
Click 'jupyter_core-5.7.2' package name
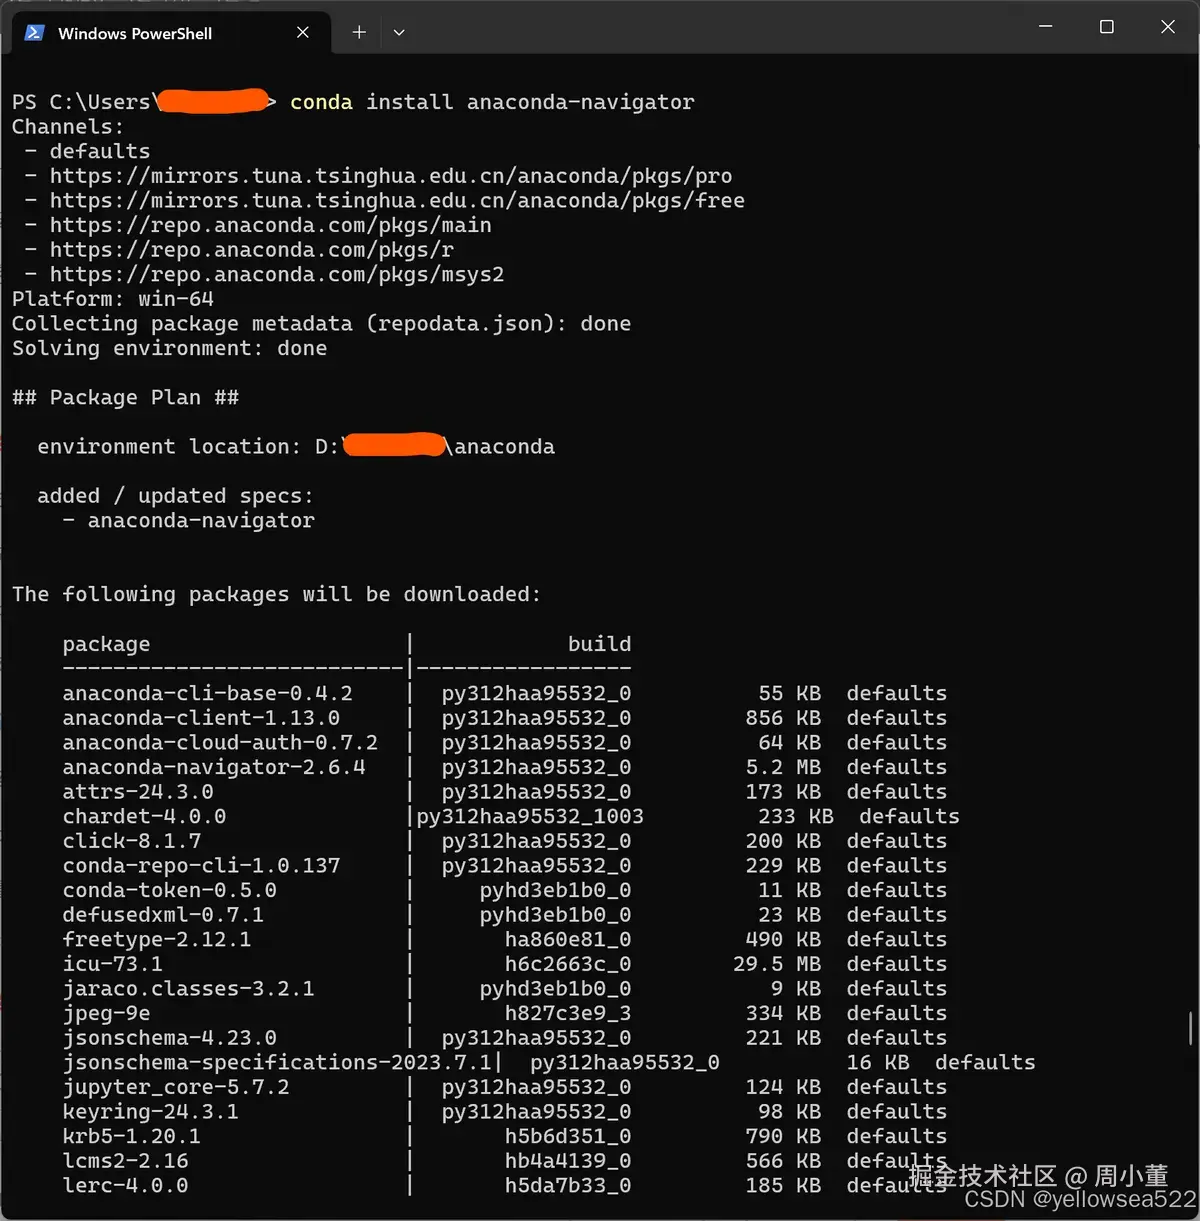pyautogui.click(x=175, y=1087)
